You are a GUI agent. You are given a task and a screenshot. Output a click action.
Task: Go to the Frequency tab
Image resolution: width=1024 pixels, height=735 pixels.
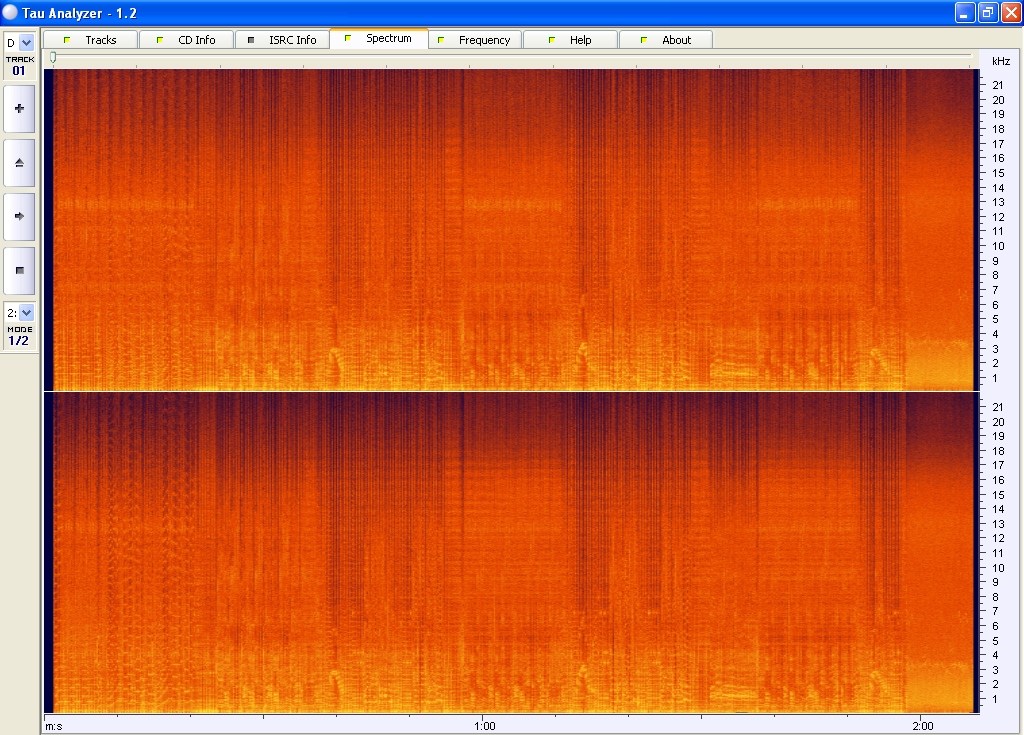click(x=475, y=40)
